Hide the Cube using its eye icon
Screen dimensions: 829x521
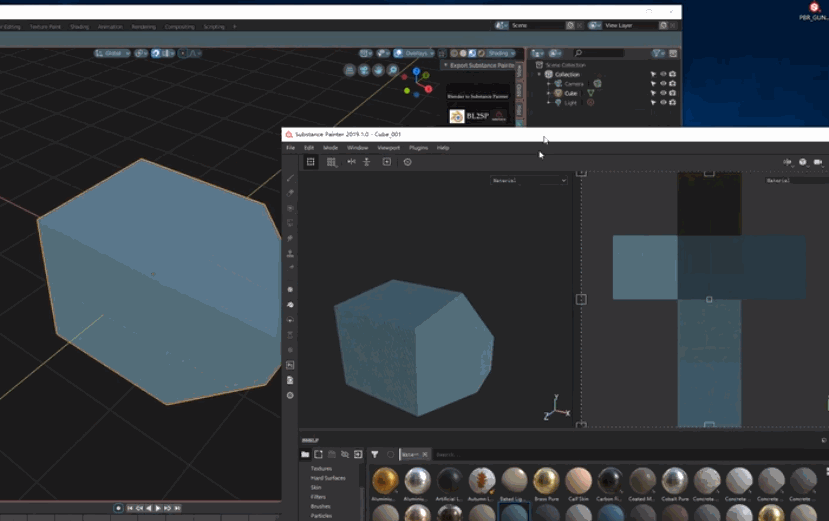[x=663, y=93]
